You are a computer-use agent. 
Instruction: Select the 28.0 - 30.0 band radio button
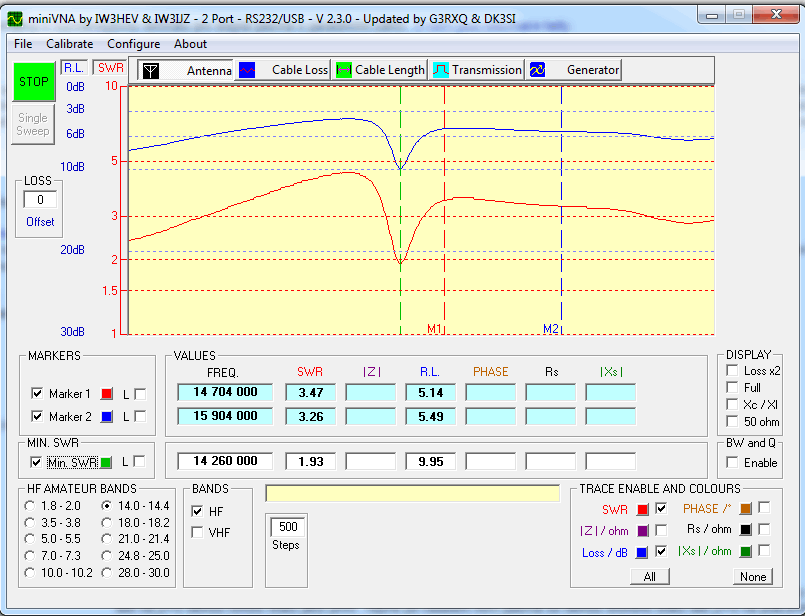pyautogui.click(x=108, y=571)
